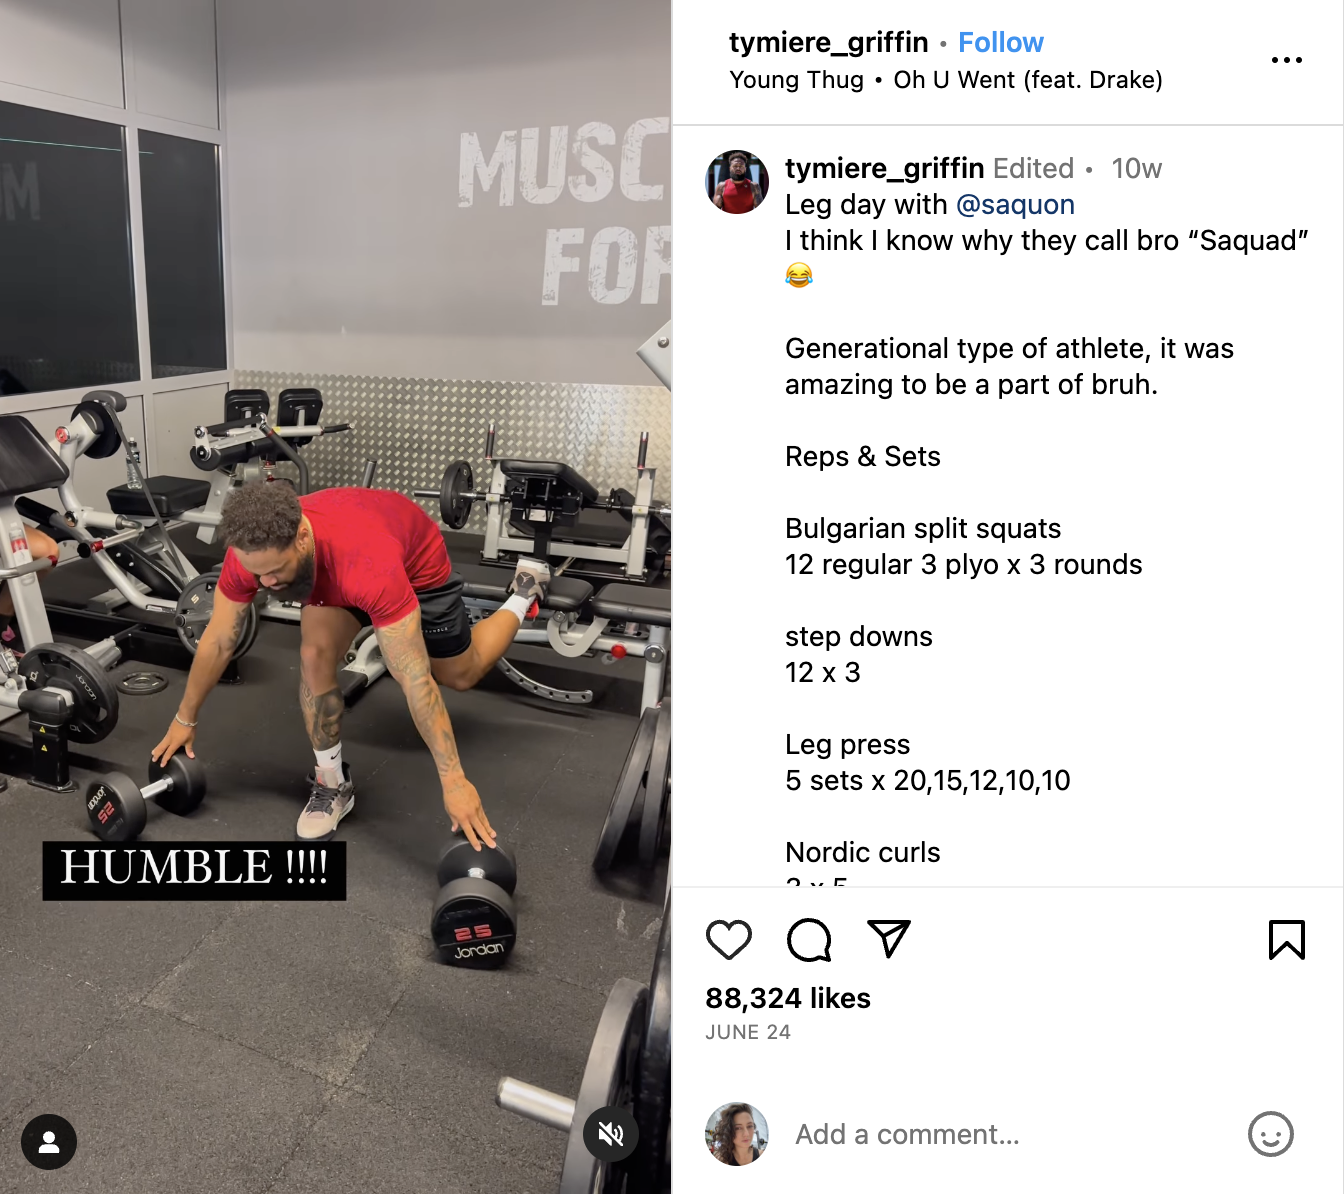Viewport: 1344px width, 1194px height.
Task: Open the tymiere_griffin username in the header
Action: coord(829,42)
